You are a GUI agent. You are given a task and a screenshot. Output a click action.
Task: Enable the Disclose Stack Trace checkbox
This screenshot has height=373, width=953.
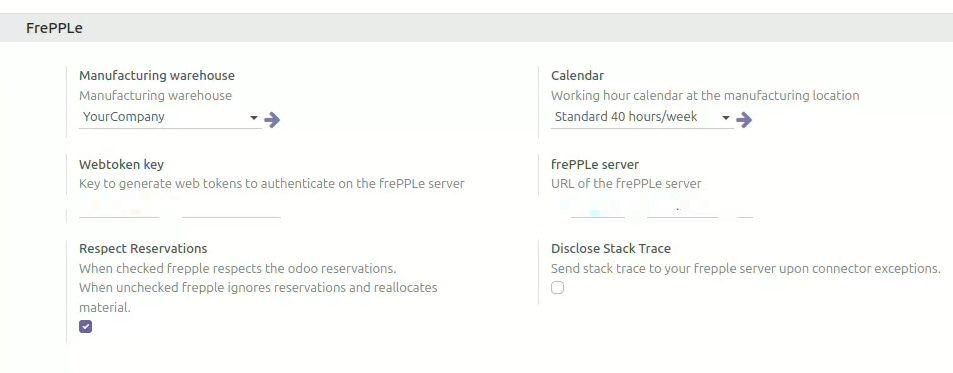[557, 288]
